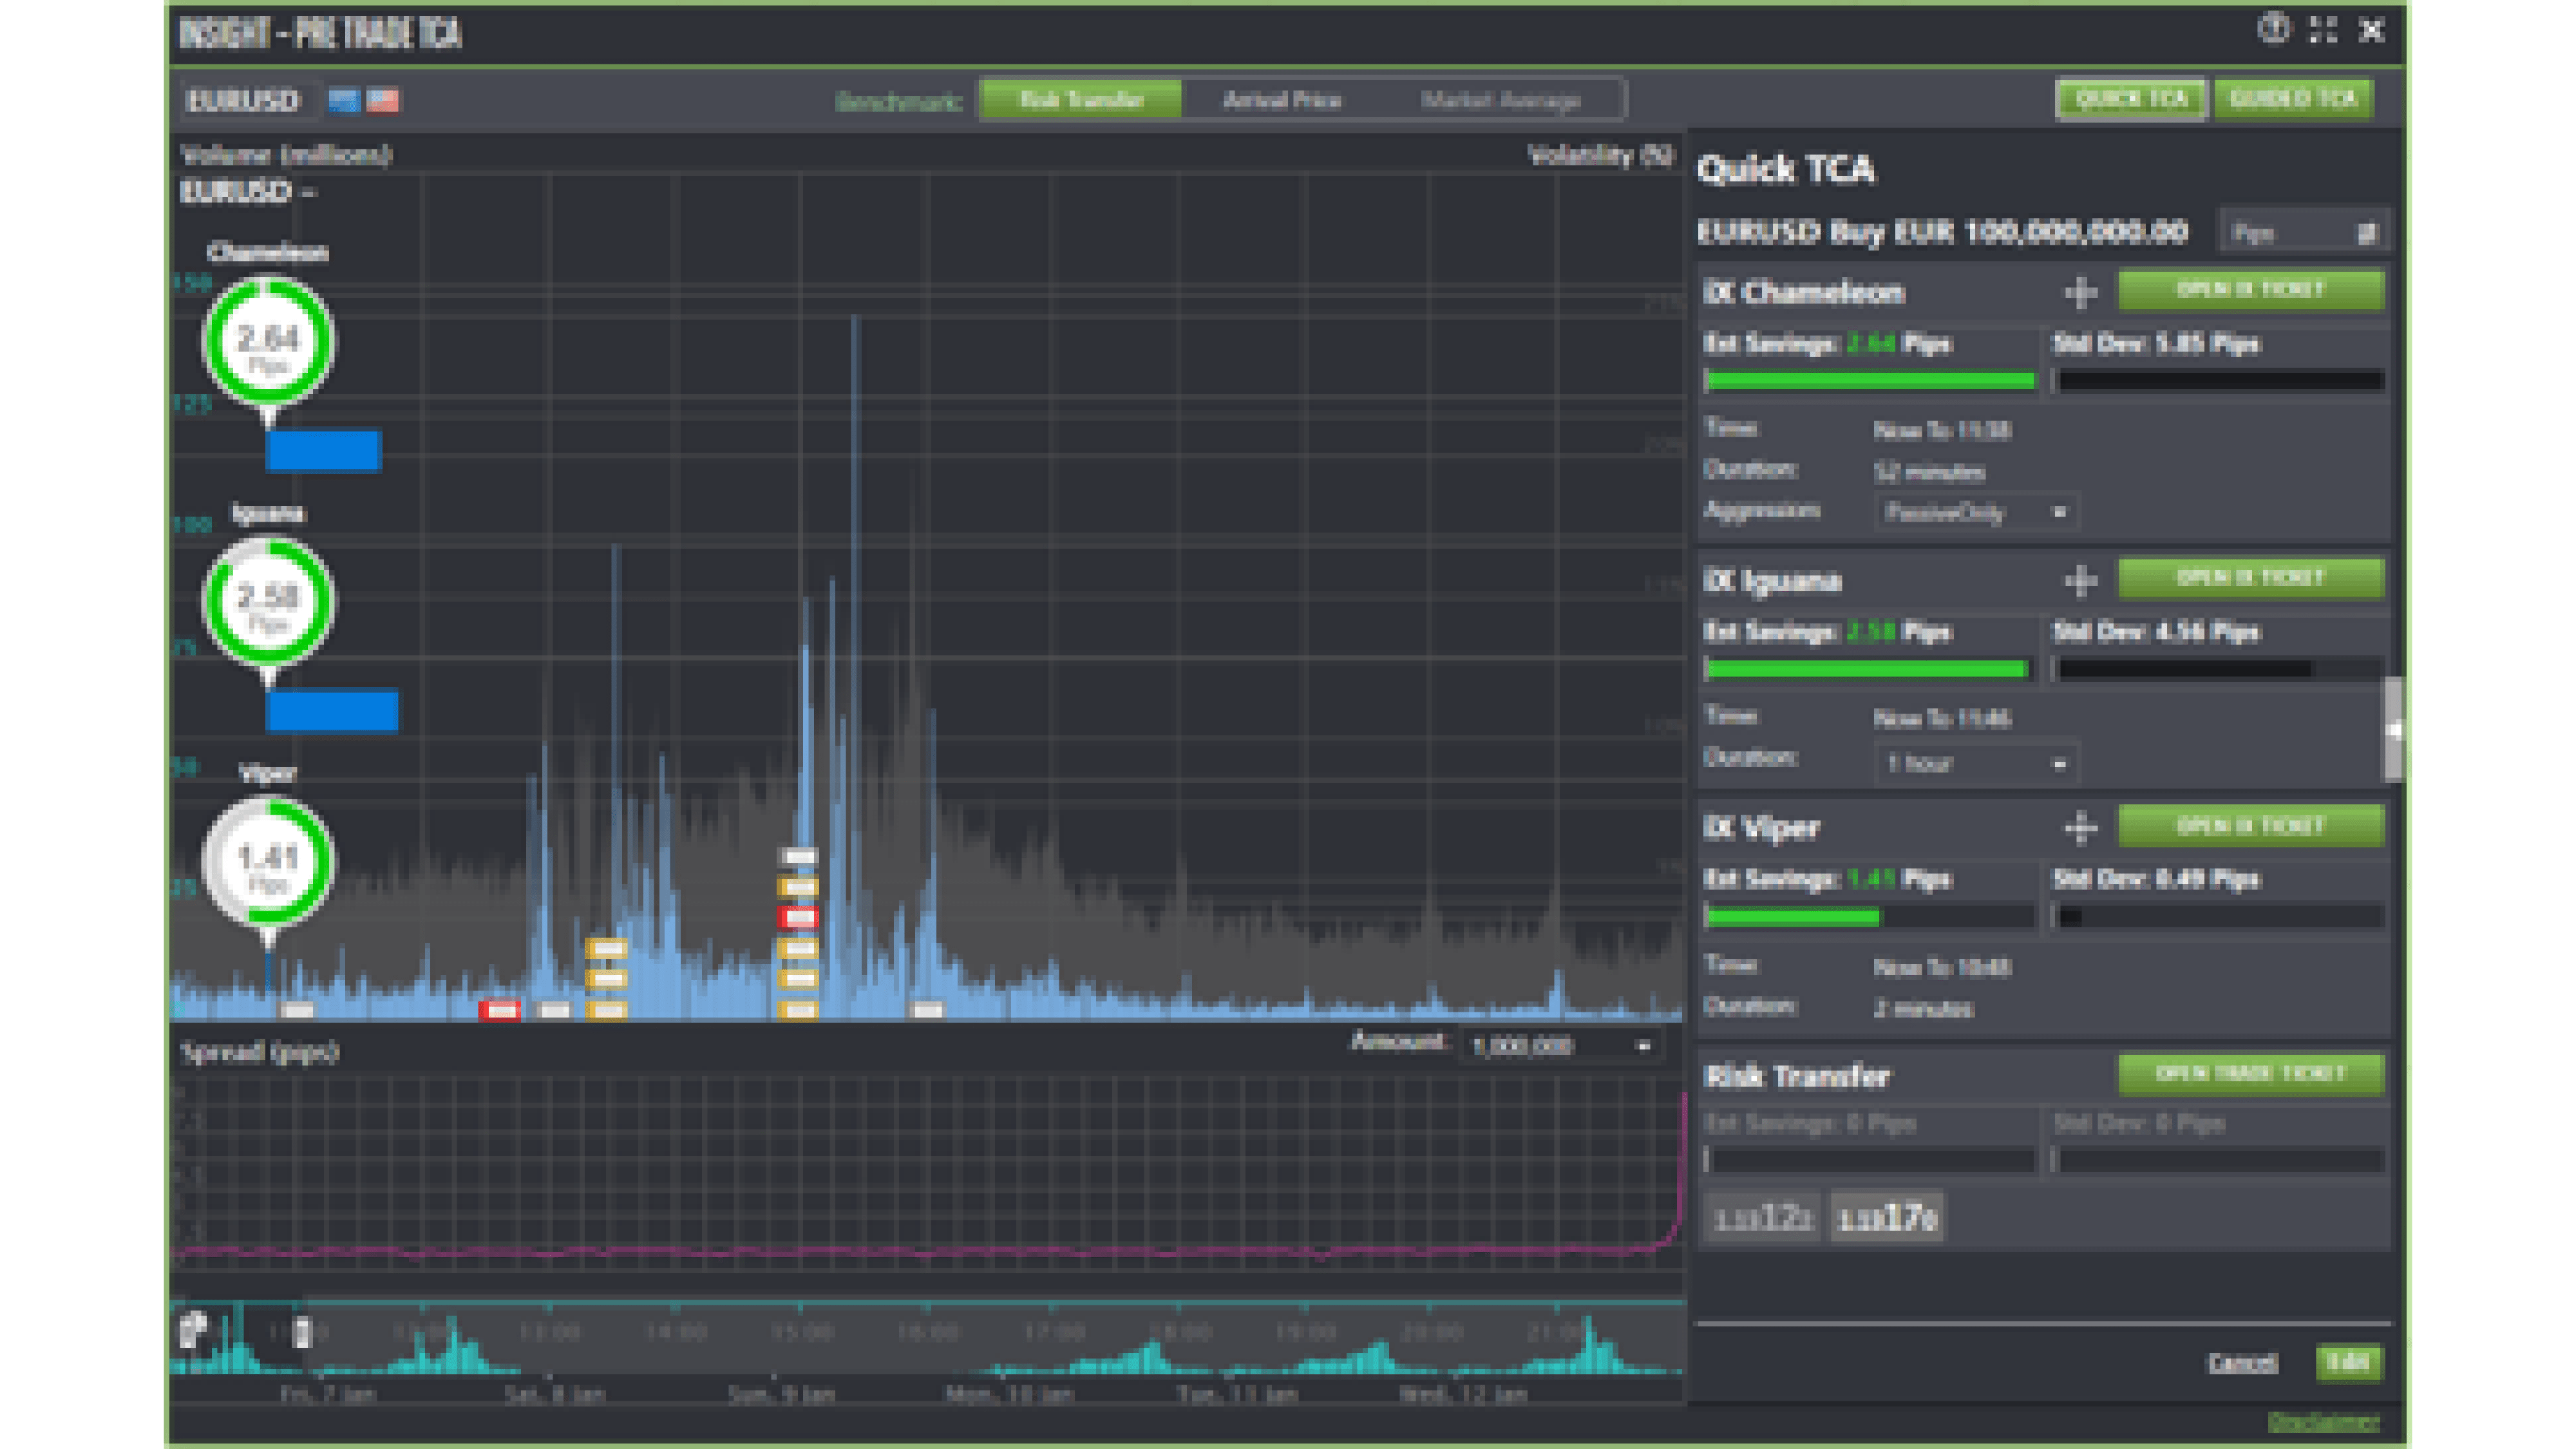This screenshot has width=2576, height=1449.
Task: Open the Iguana Duration 1 hour dropdown
Action: click(1975, 764)
